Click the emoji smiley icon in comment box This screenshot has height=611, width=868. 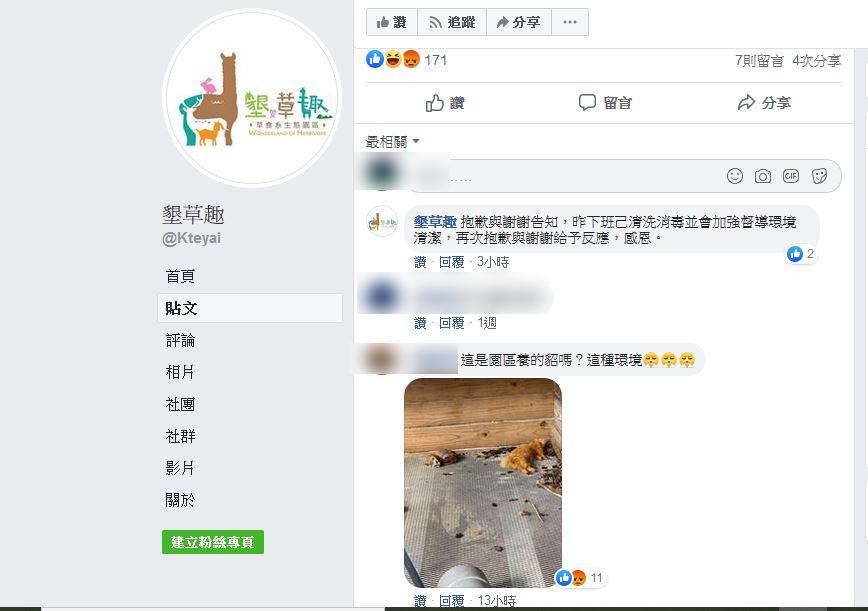[x=735, y=176]
